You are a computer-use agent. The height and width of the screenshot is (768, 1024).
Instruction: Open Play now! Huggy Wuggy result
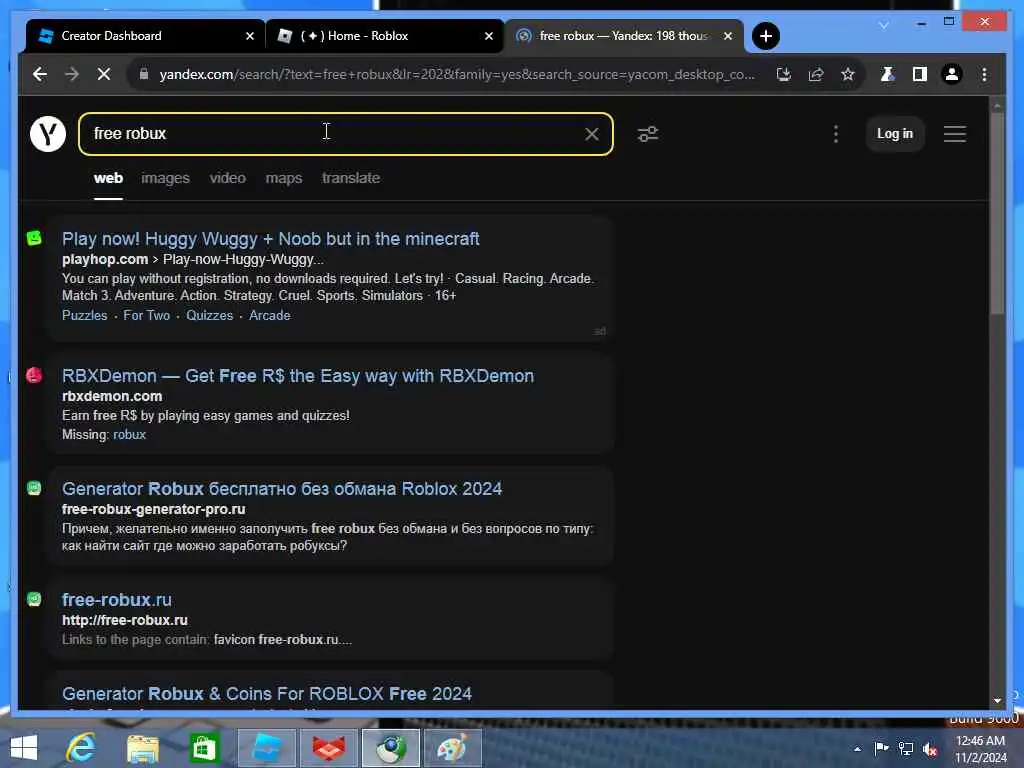tap(270, 239)
